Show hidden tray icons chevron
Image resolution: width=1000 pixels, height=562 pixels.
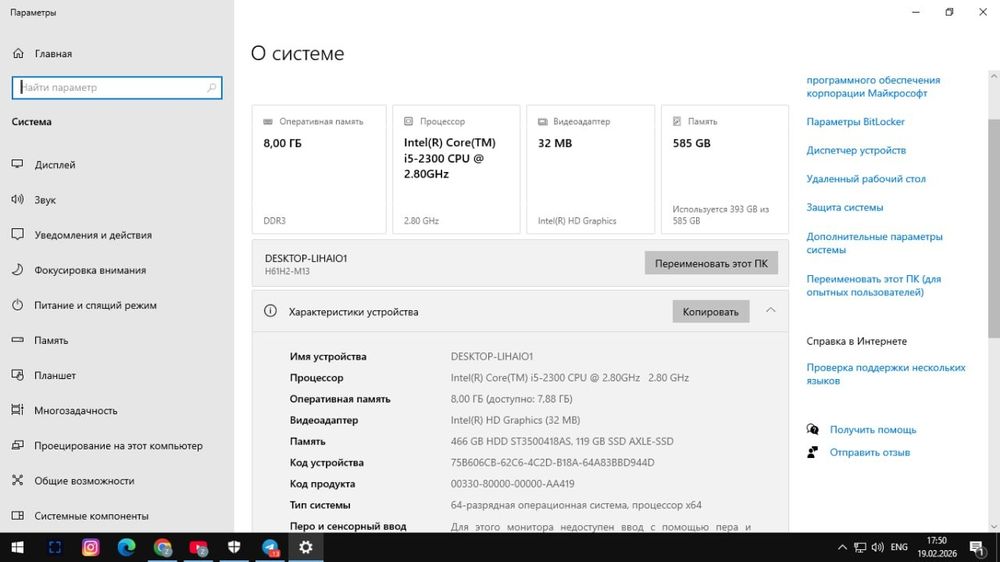[x=842, y=547]
